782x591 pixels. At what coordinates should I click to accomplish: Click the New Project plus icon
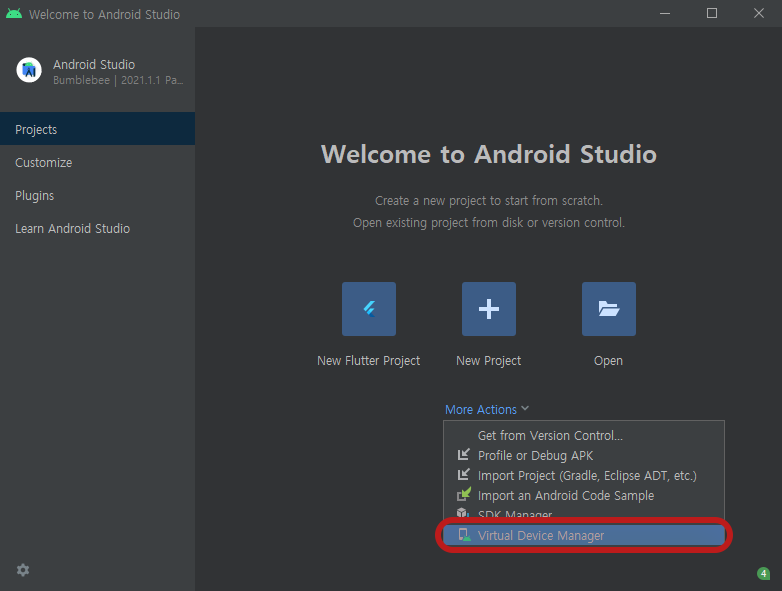tap(489, 309)
